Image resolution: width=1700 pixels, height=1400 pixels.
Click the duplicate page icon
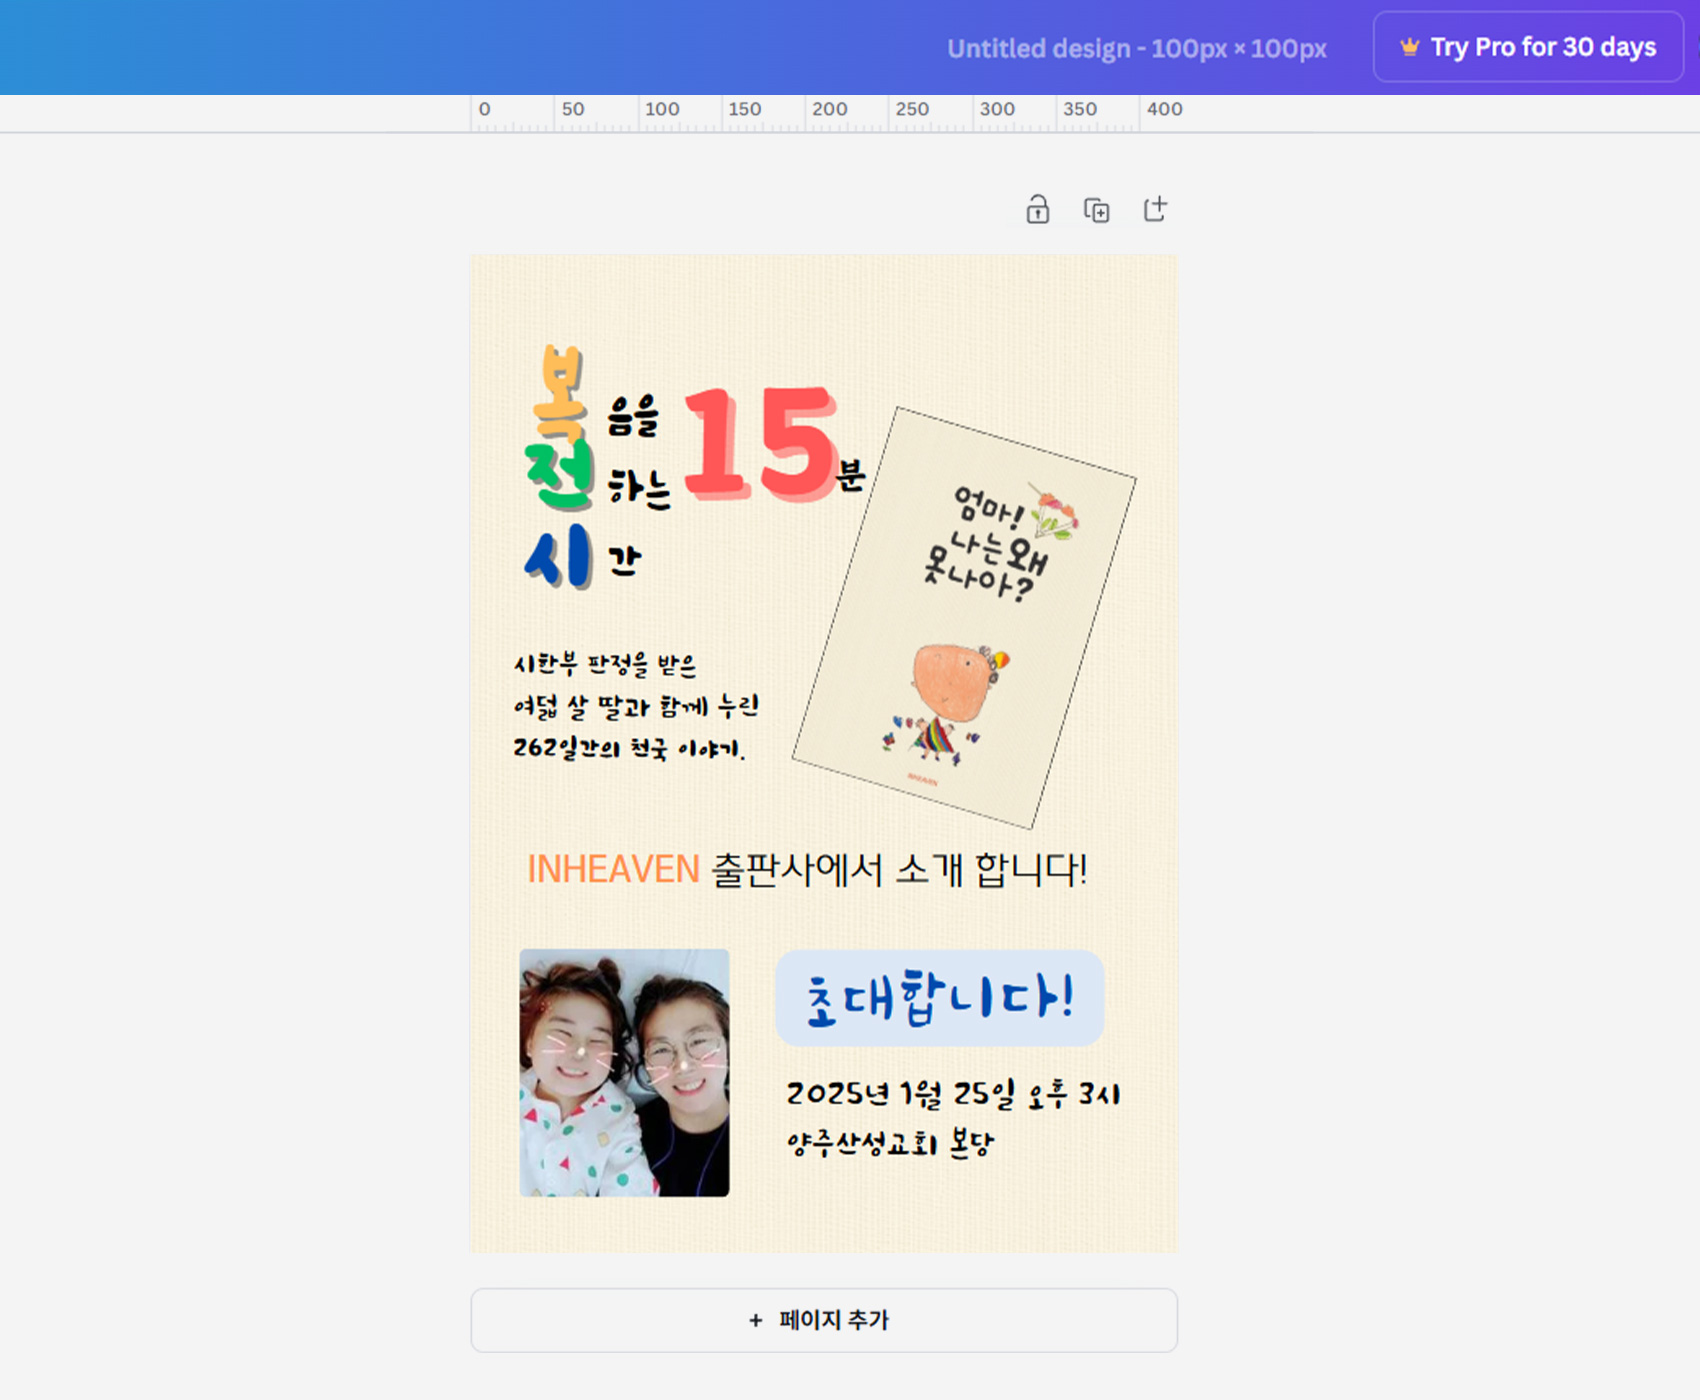tap(1096, 210)
